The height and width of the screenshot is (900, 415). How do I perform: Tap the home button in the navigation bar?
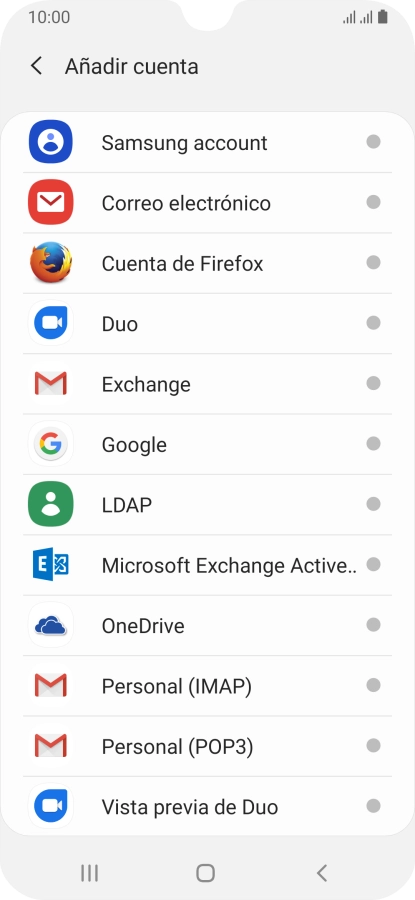205,873
